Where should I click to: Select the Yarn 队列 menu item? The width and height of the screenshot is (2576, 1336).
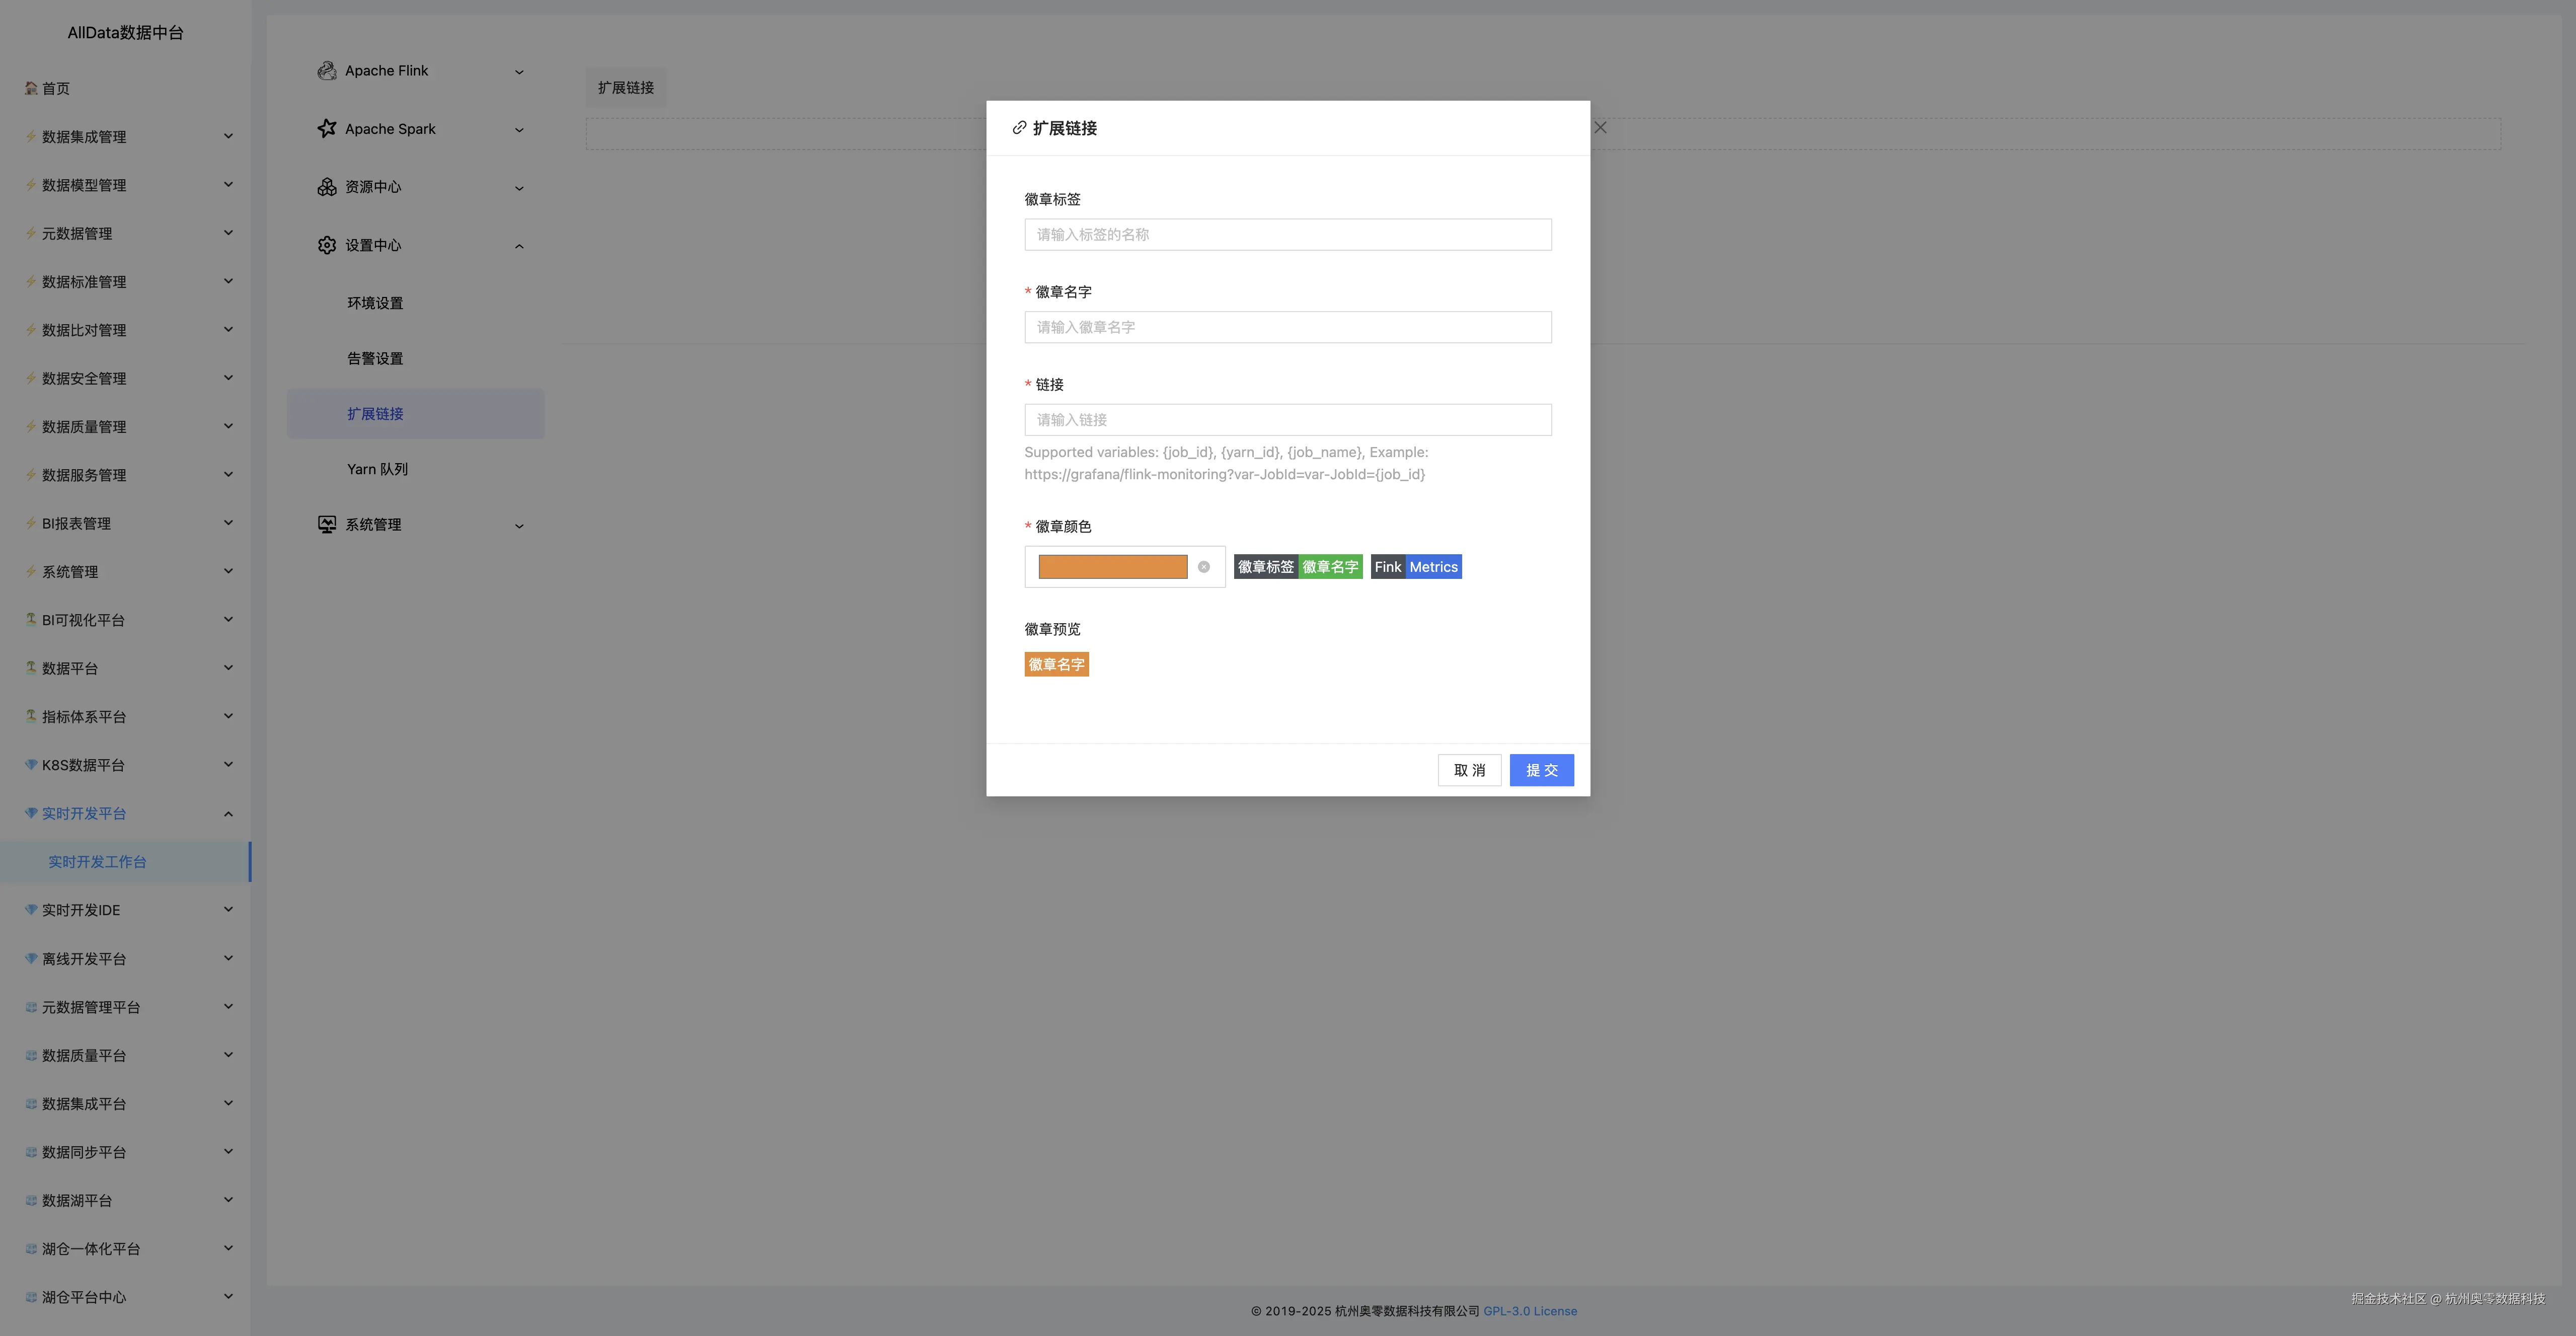(377, 469)
